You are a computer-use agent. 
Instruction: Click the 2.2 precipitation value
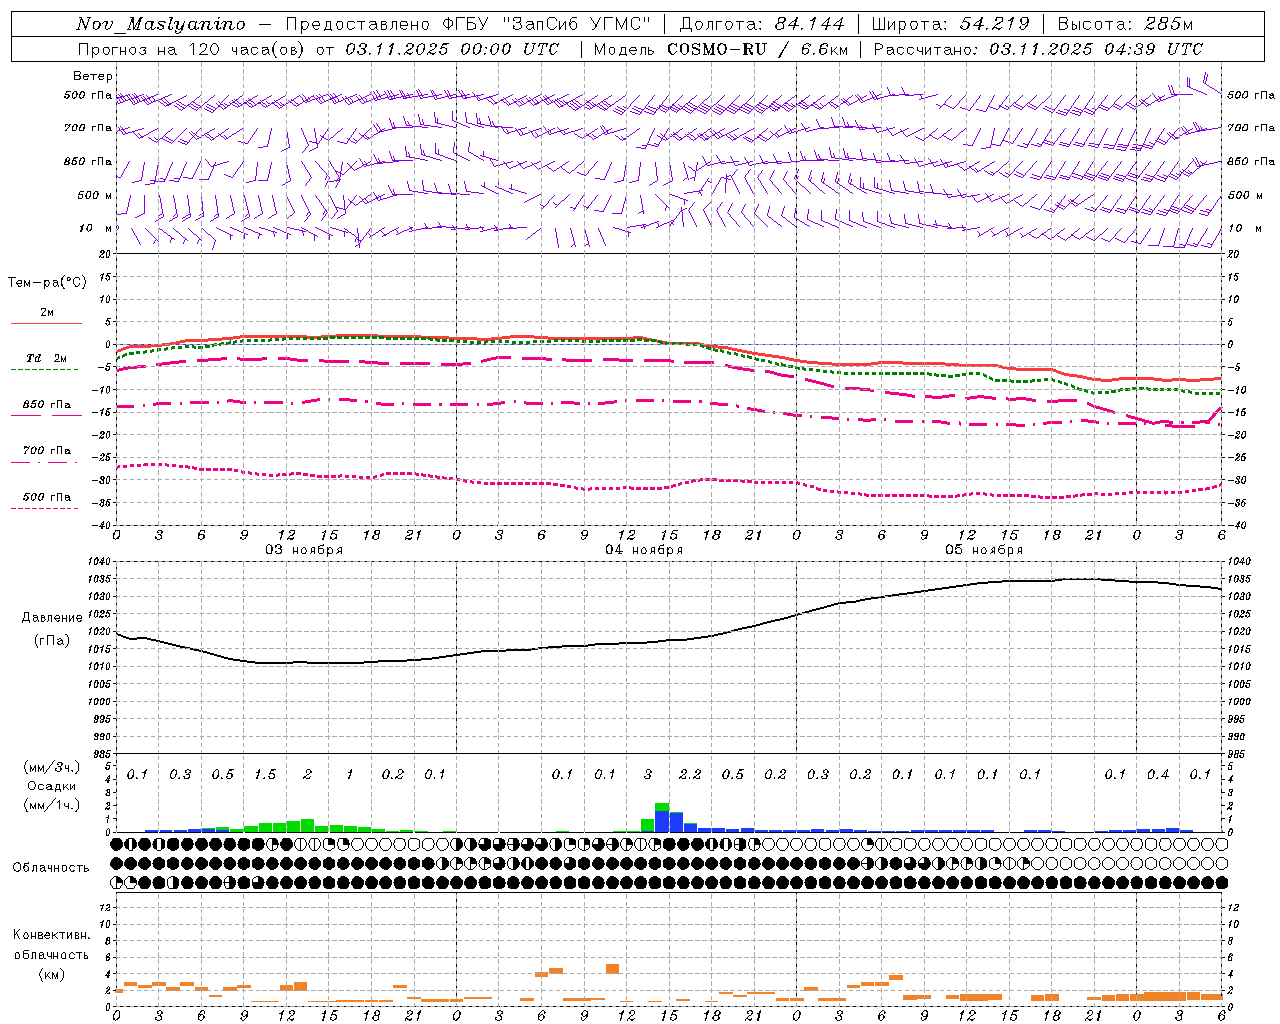(x=690, y=774)
